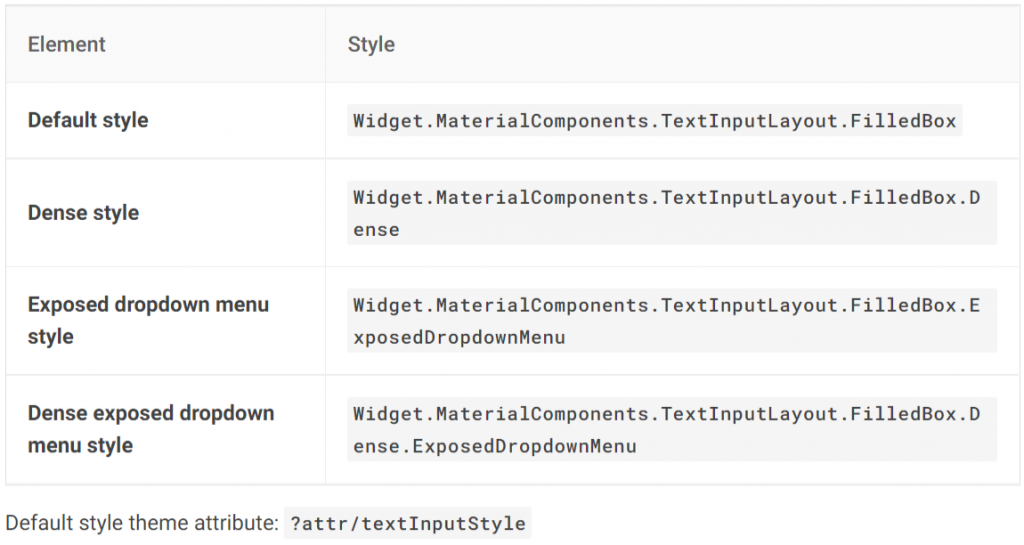Screen dimensions: 1024x545
Task: Click the wrapped "xposedDropdownMenu" code text
Action: click(459, 337)
